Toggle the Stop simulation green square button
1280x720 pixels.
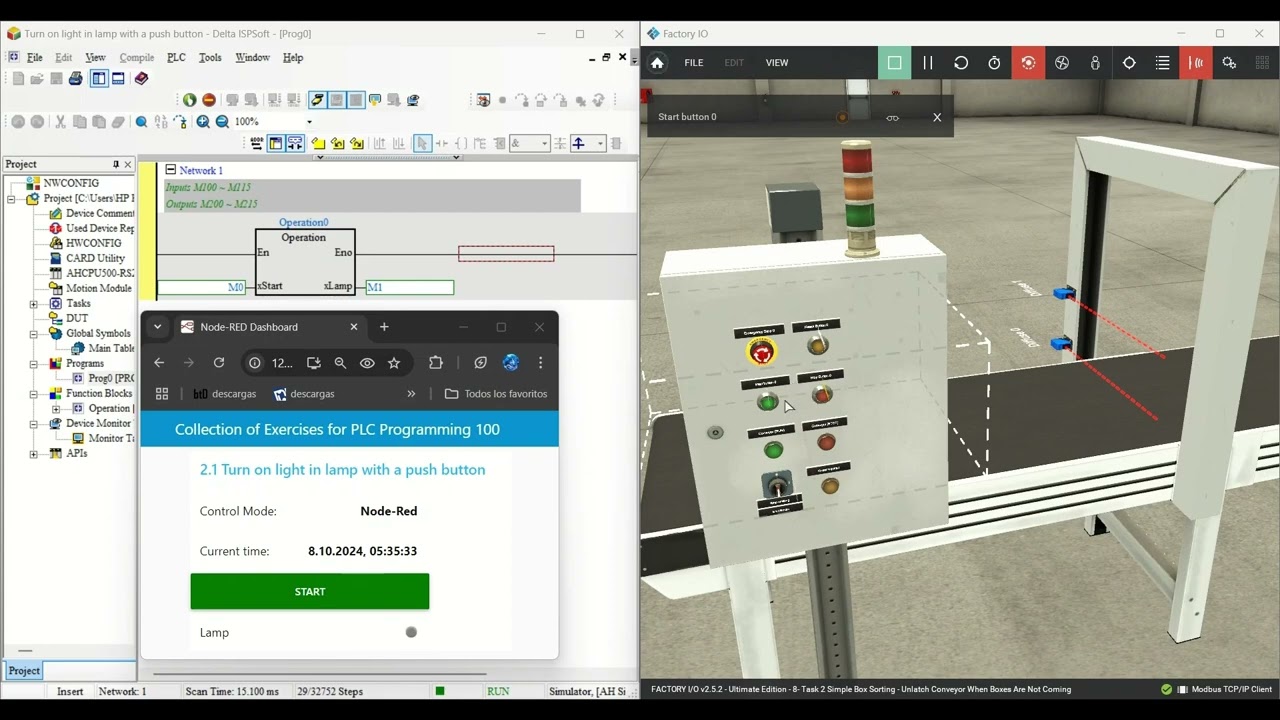point(894,63)
